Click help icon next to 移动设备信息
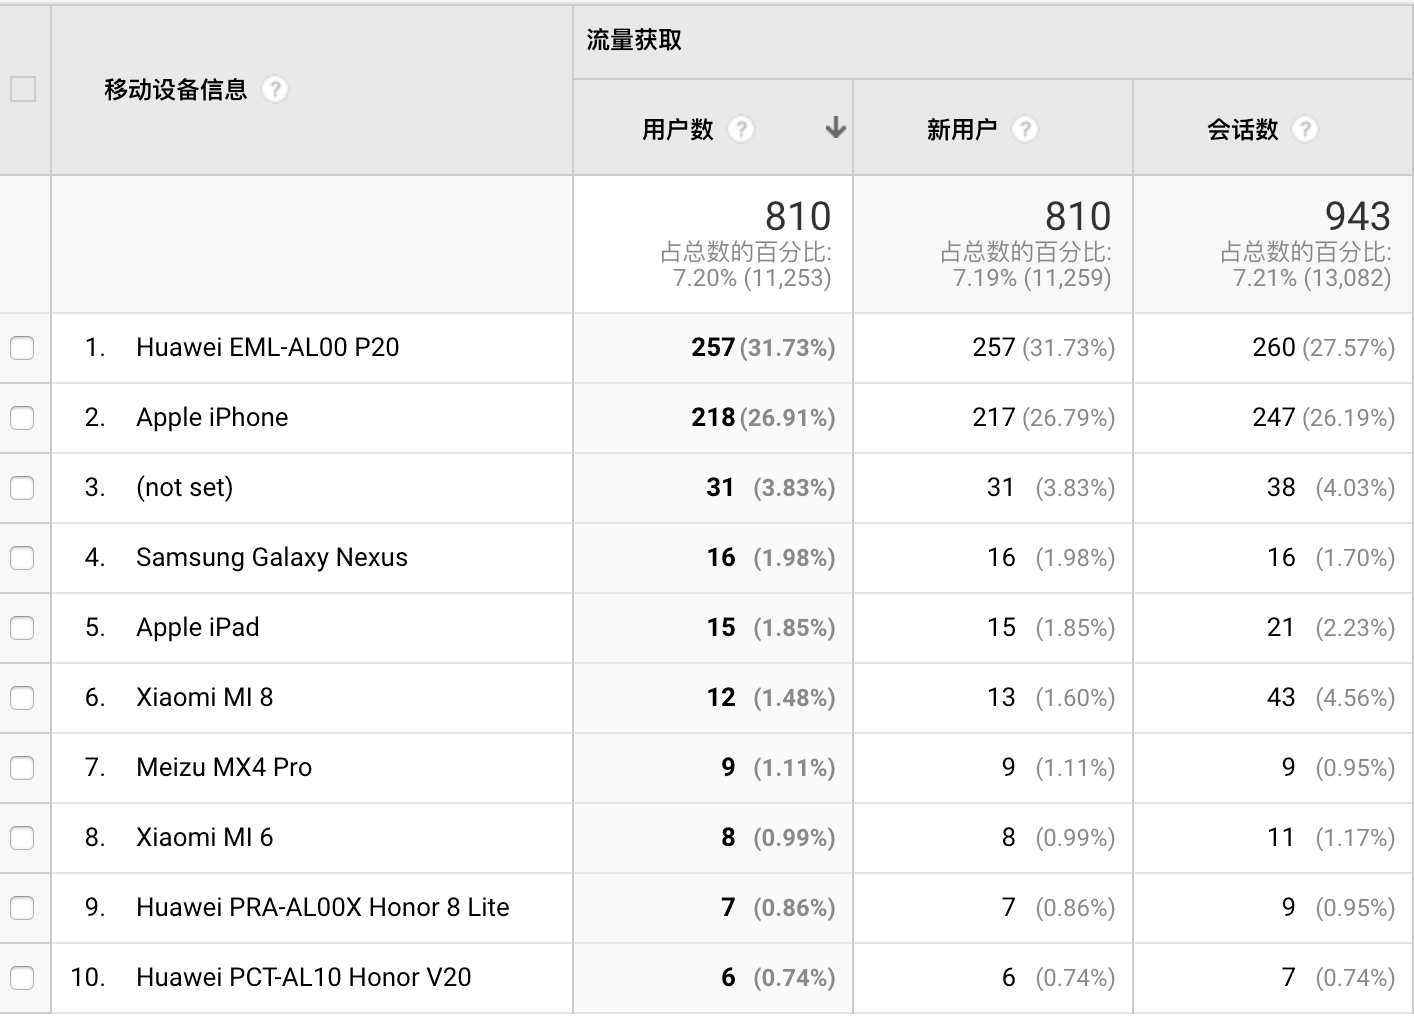This screenshot has height=1016, width=1414. tap(275, 90)
